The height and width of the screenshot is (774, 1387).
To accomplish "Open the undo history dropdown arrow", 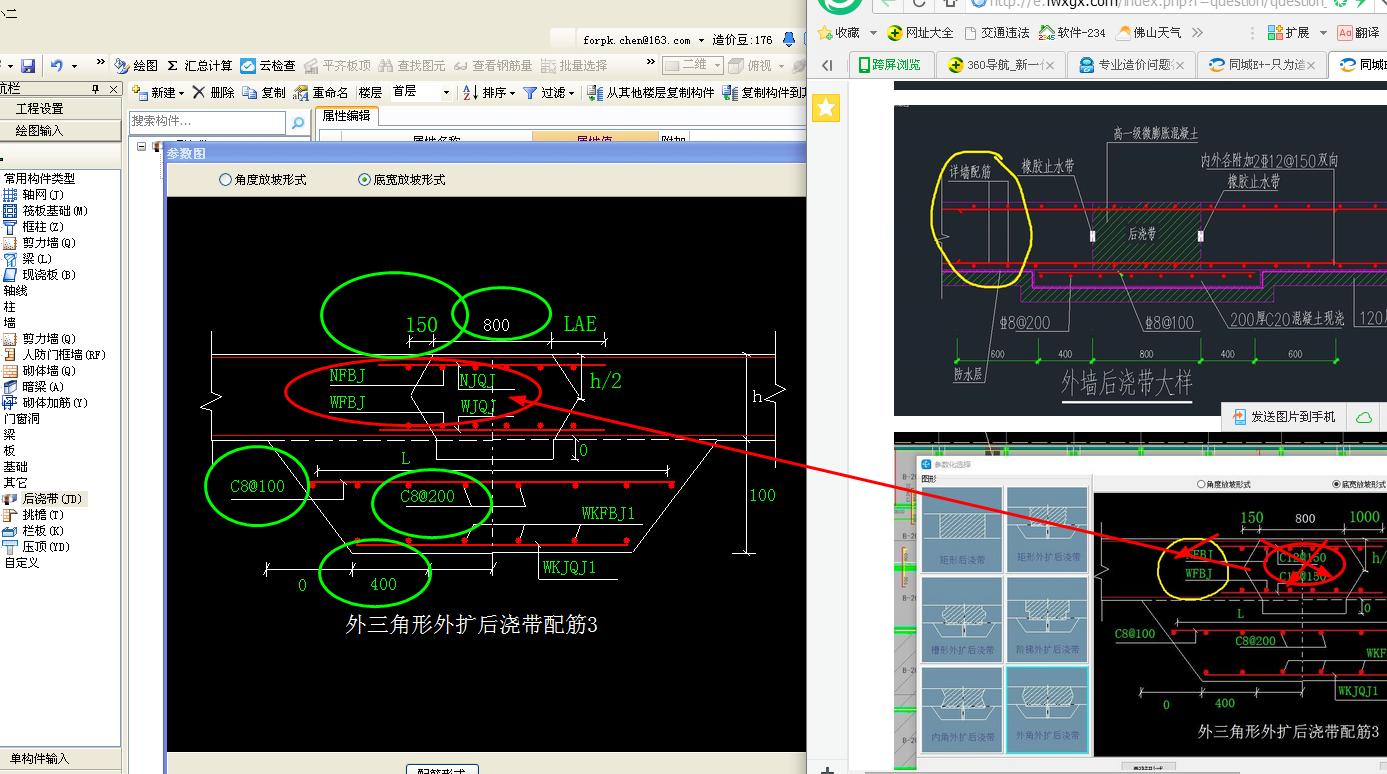I will [75, 66].
